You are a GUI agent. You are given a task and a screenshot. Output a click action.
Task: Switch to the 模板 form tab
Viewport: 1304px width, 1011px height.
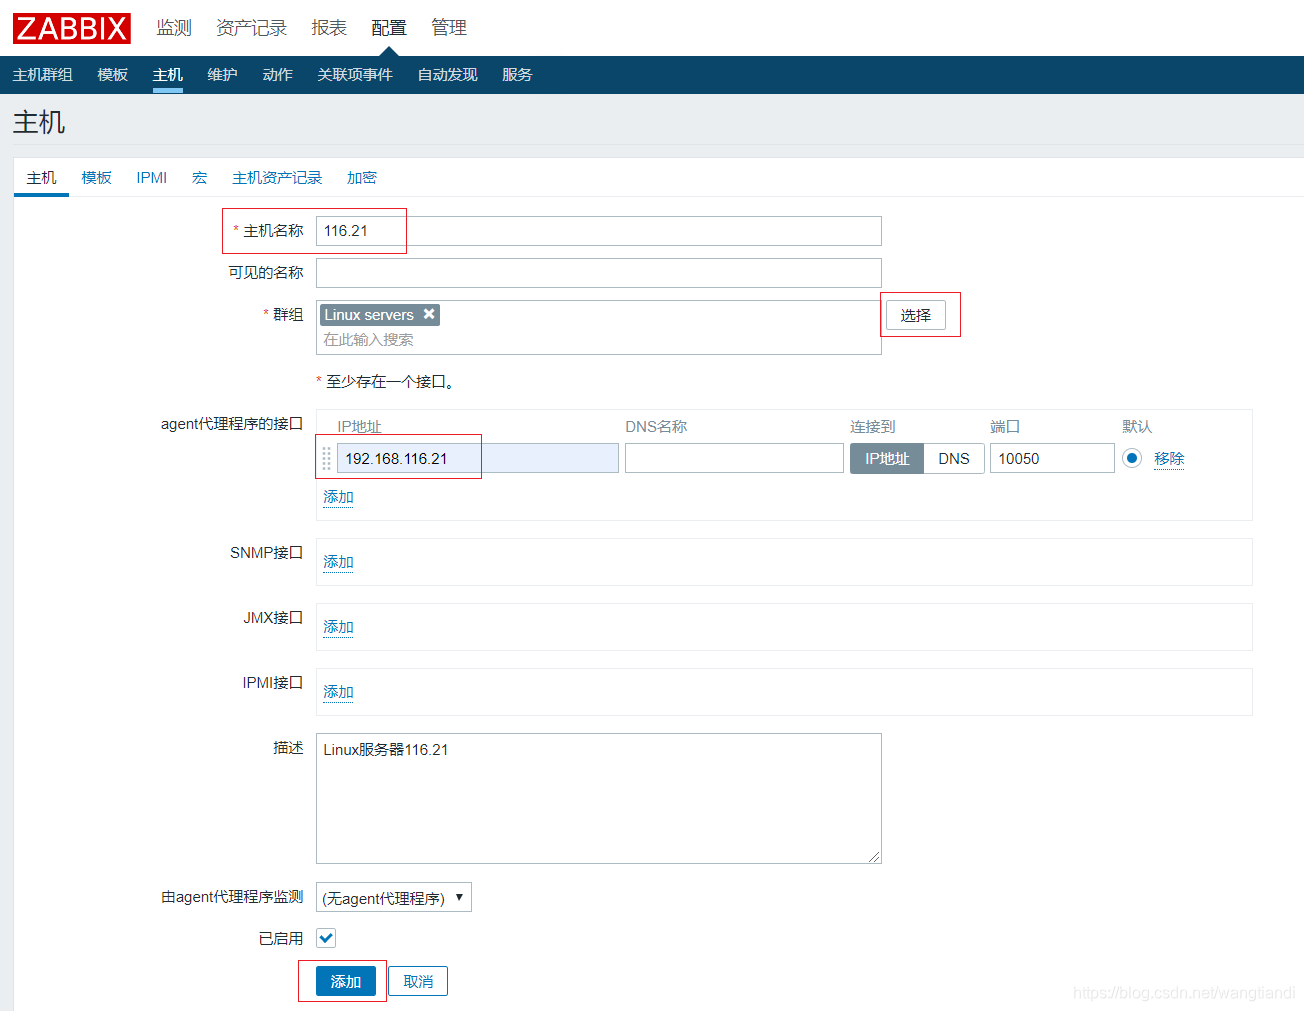tap(96, 178)
